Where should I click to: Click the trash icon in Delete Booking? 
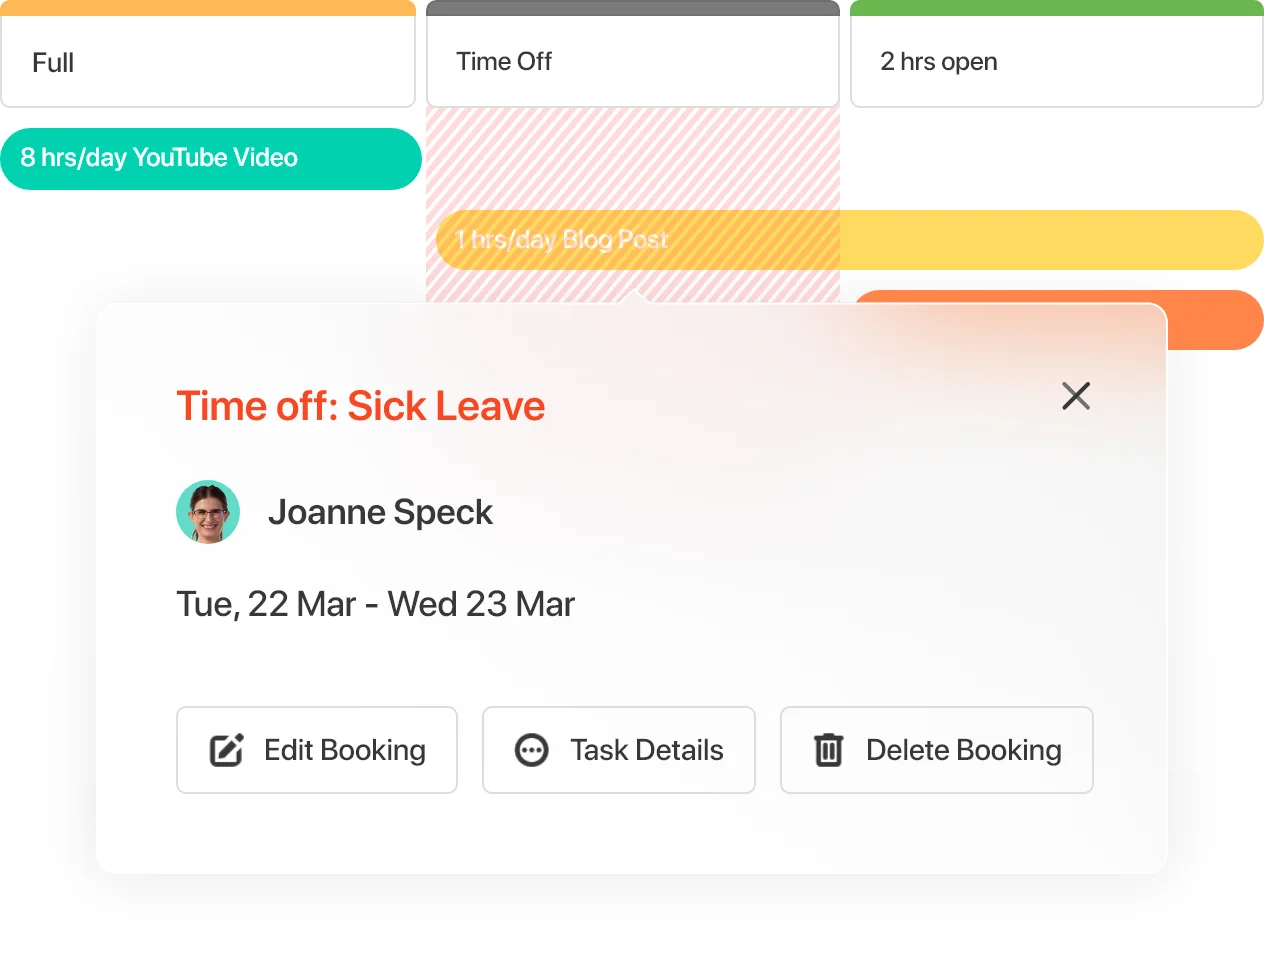click(x=829, y=750)
